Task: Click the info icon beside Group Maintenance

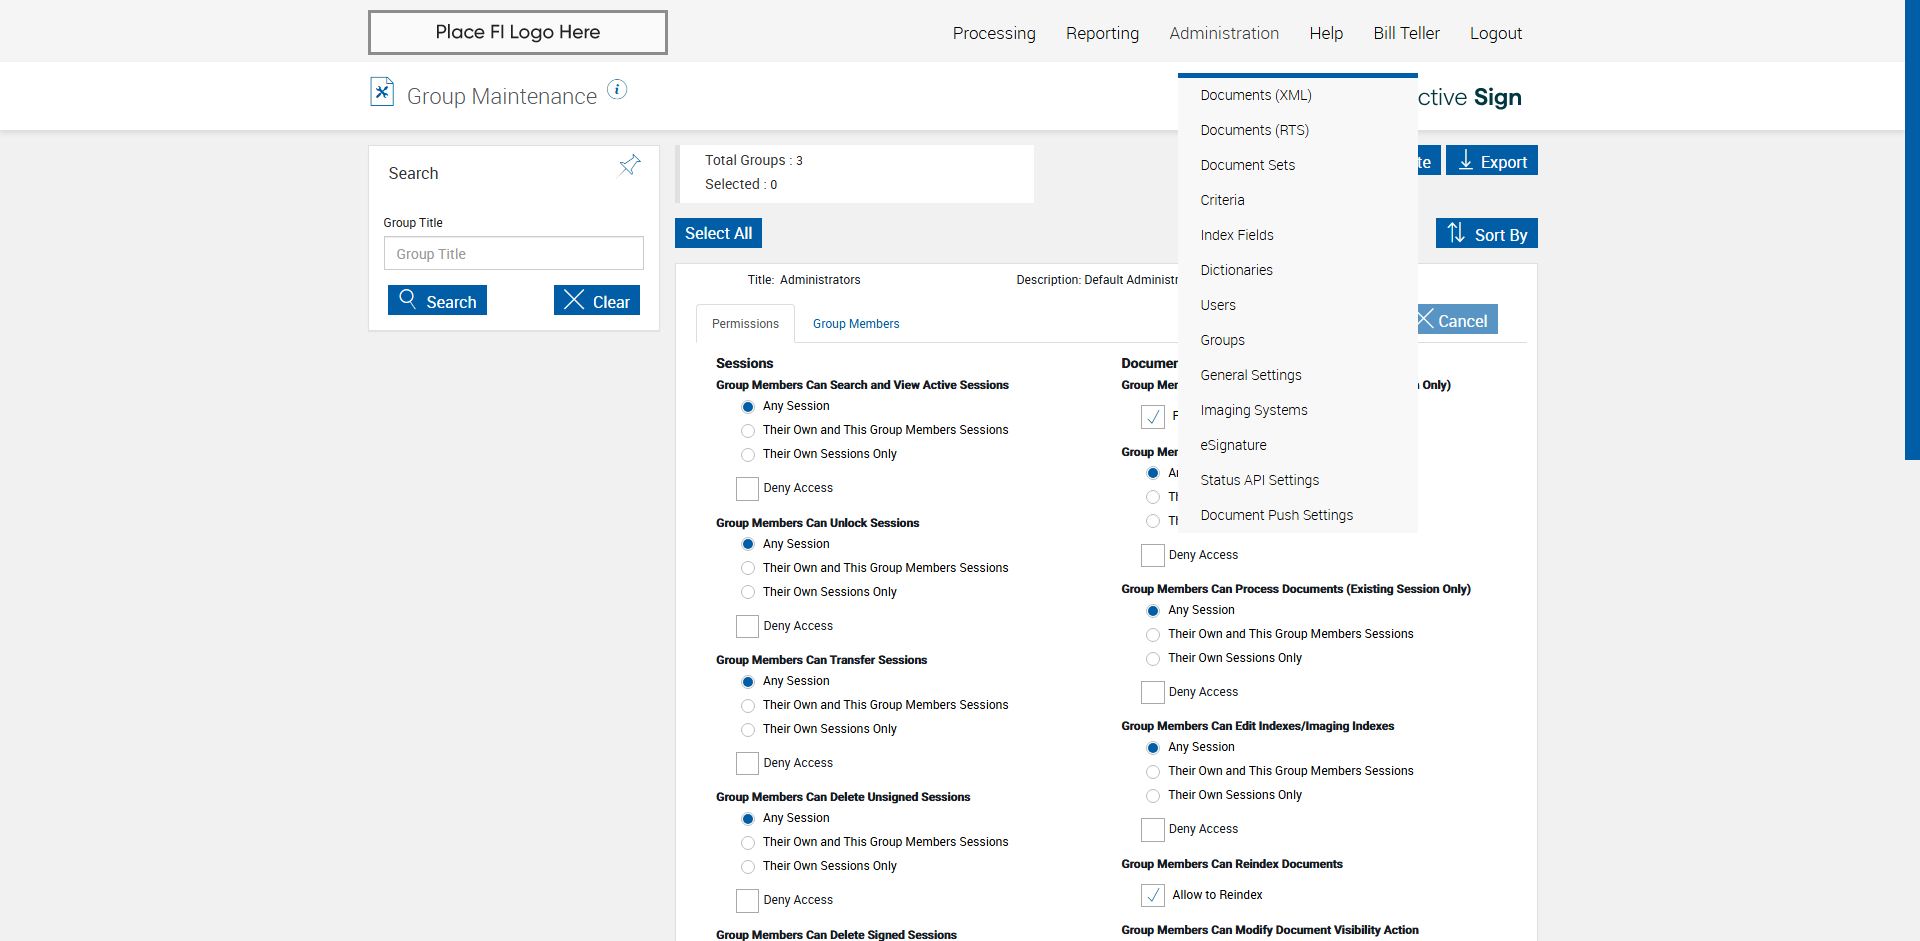Action: 617,90
